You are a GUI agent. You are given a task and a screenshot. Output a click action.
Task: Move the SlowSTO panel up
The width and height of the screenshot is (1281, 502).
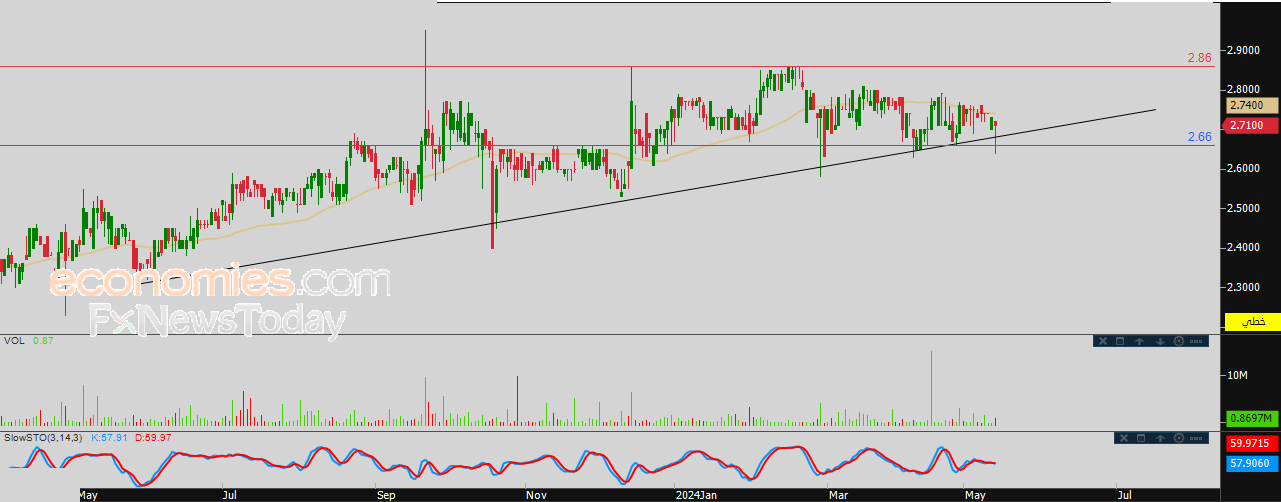1160,438
